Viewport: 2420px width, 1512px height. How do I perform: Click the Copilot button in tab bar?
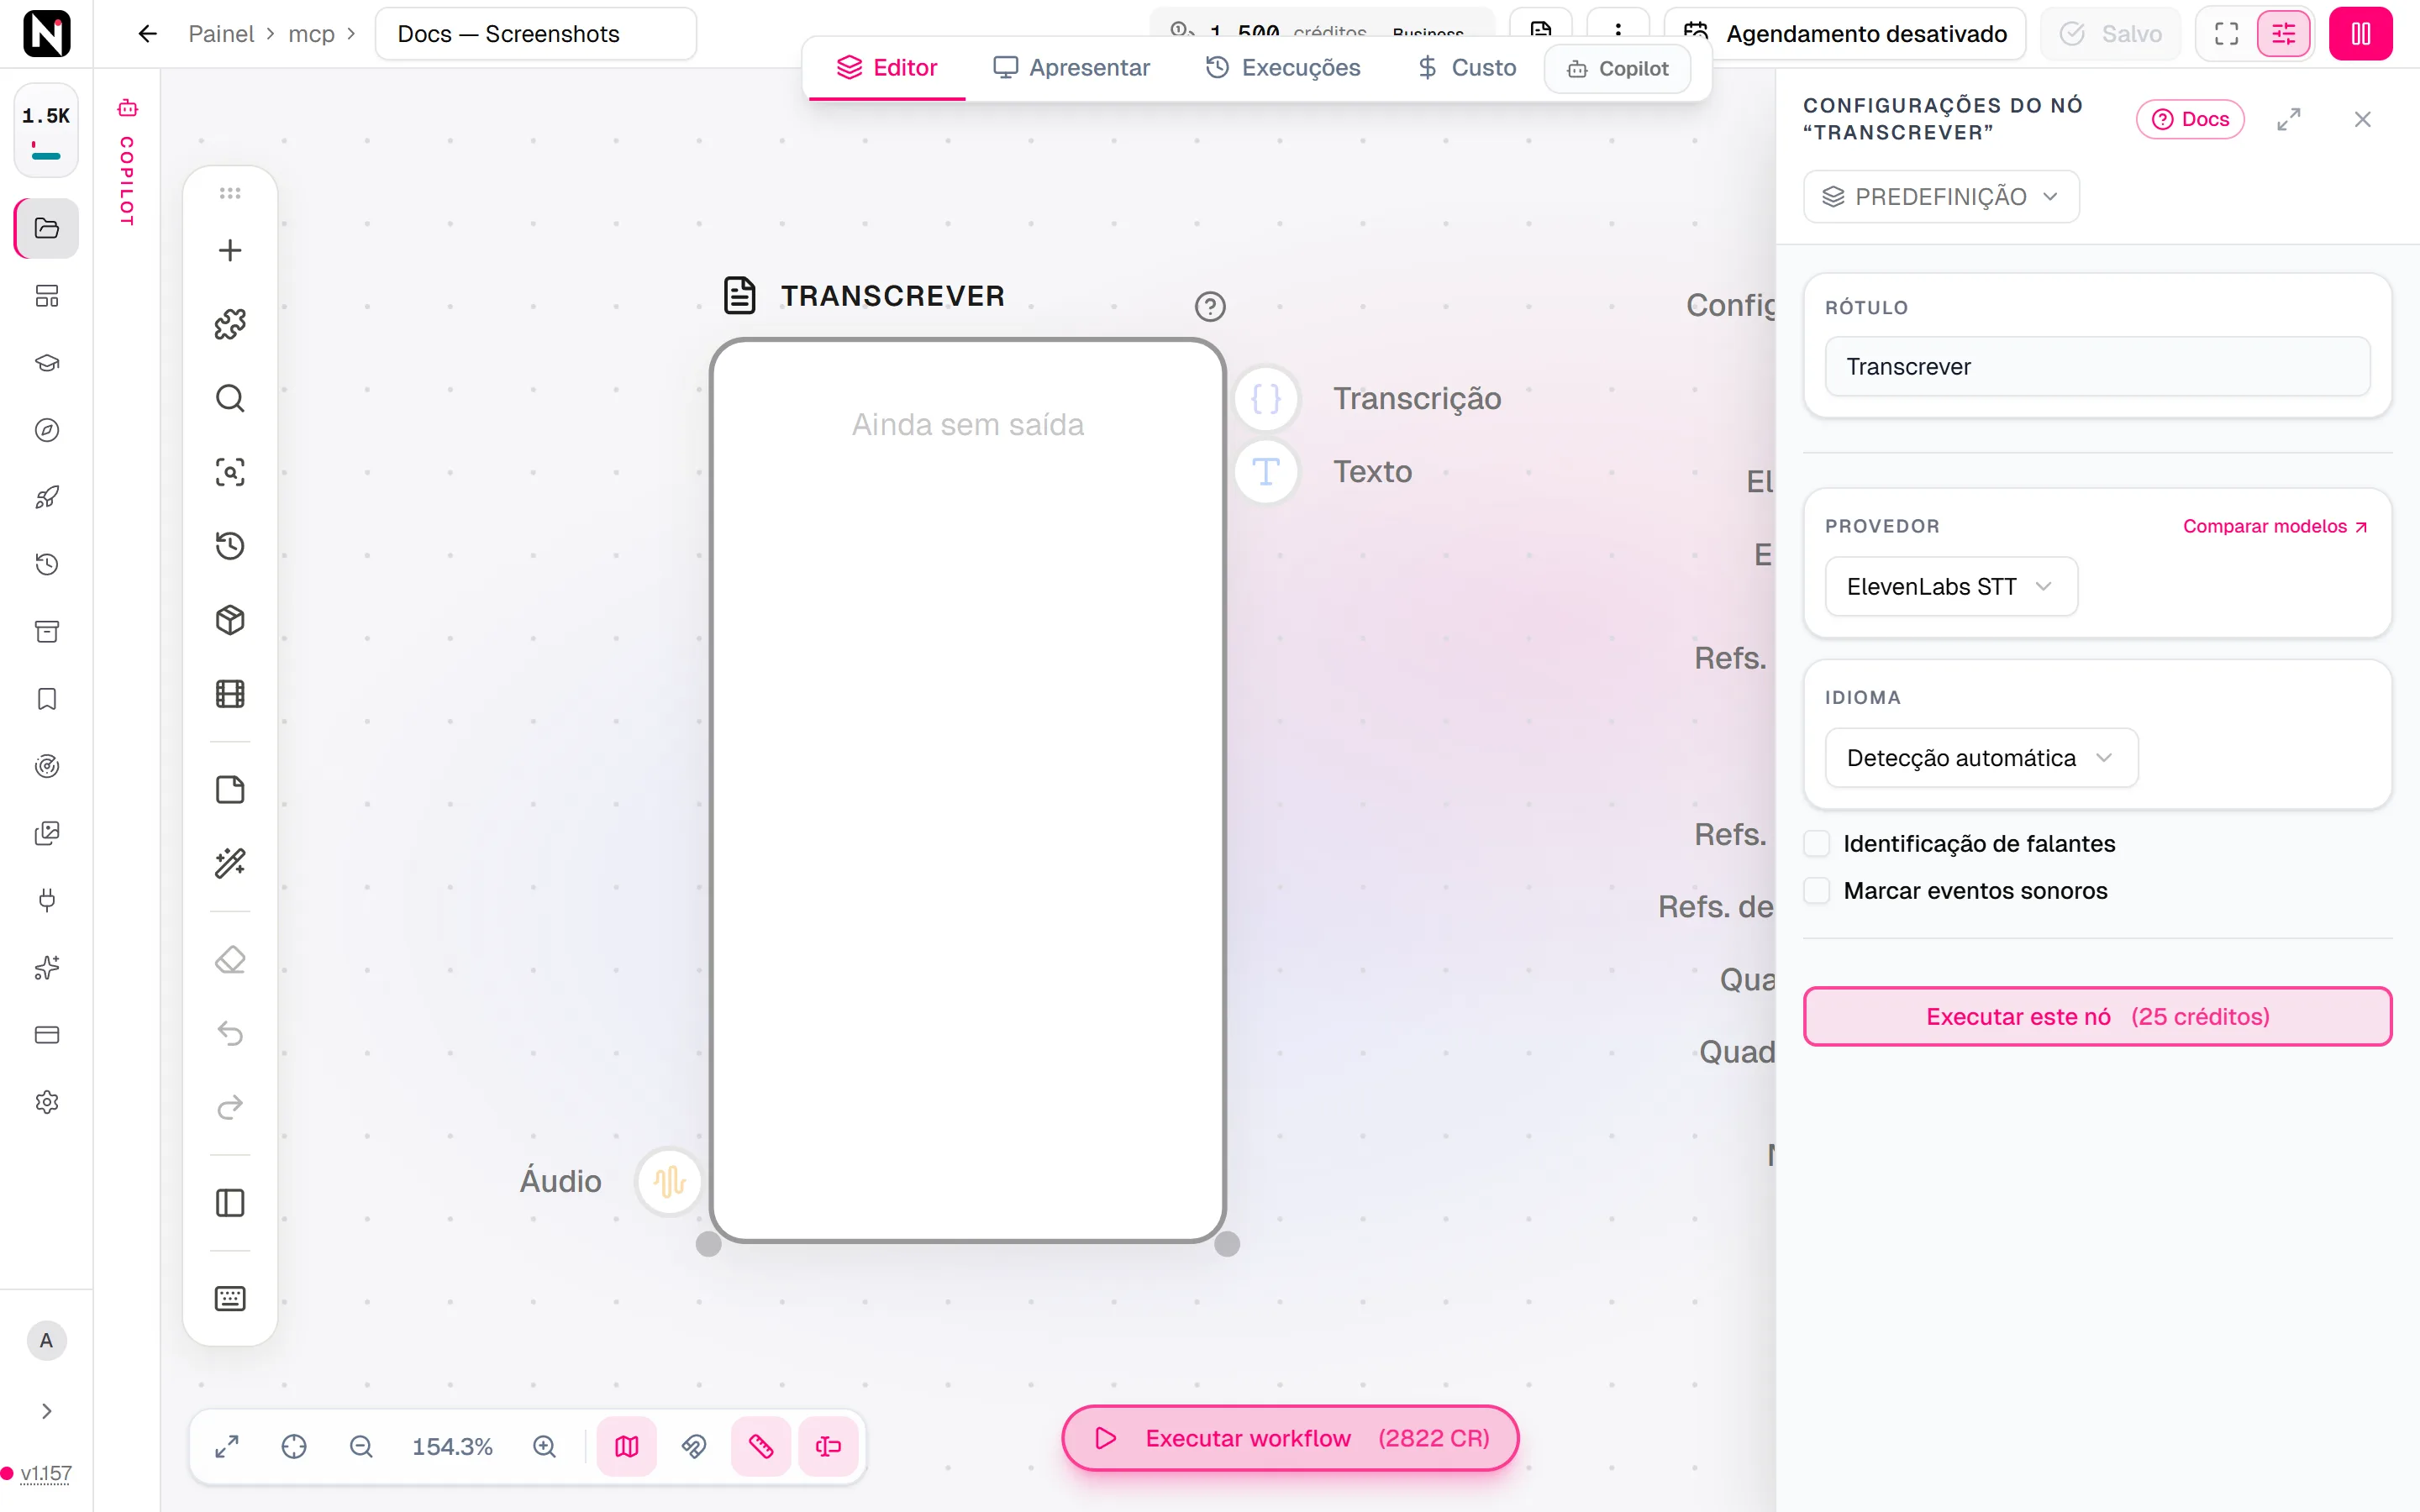point(1617,68)
